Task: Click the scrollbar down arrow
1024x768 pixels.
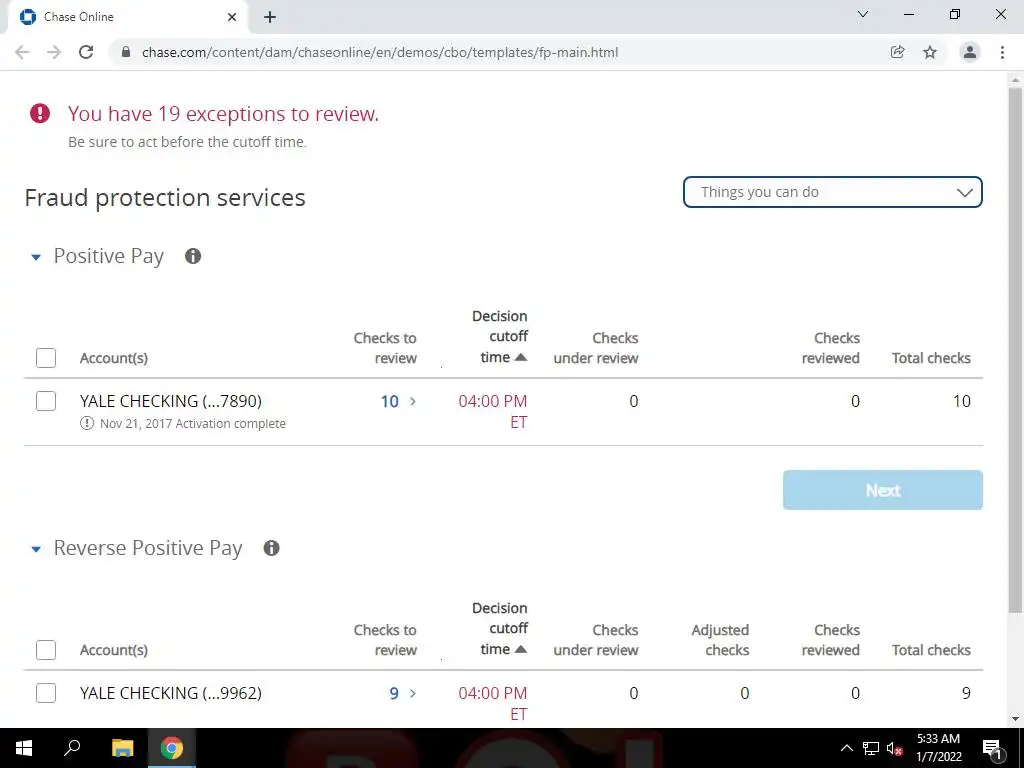Action: pos(1015,719)
